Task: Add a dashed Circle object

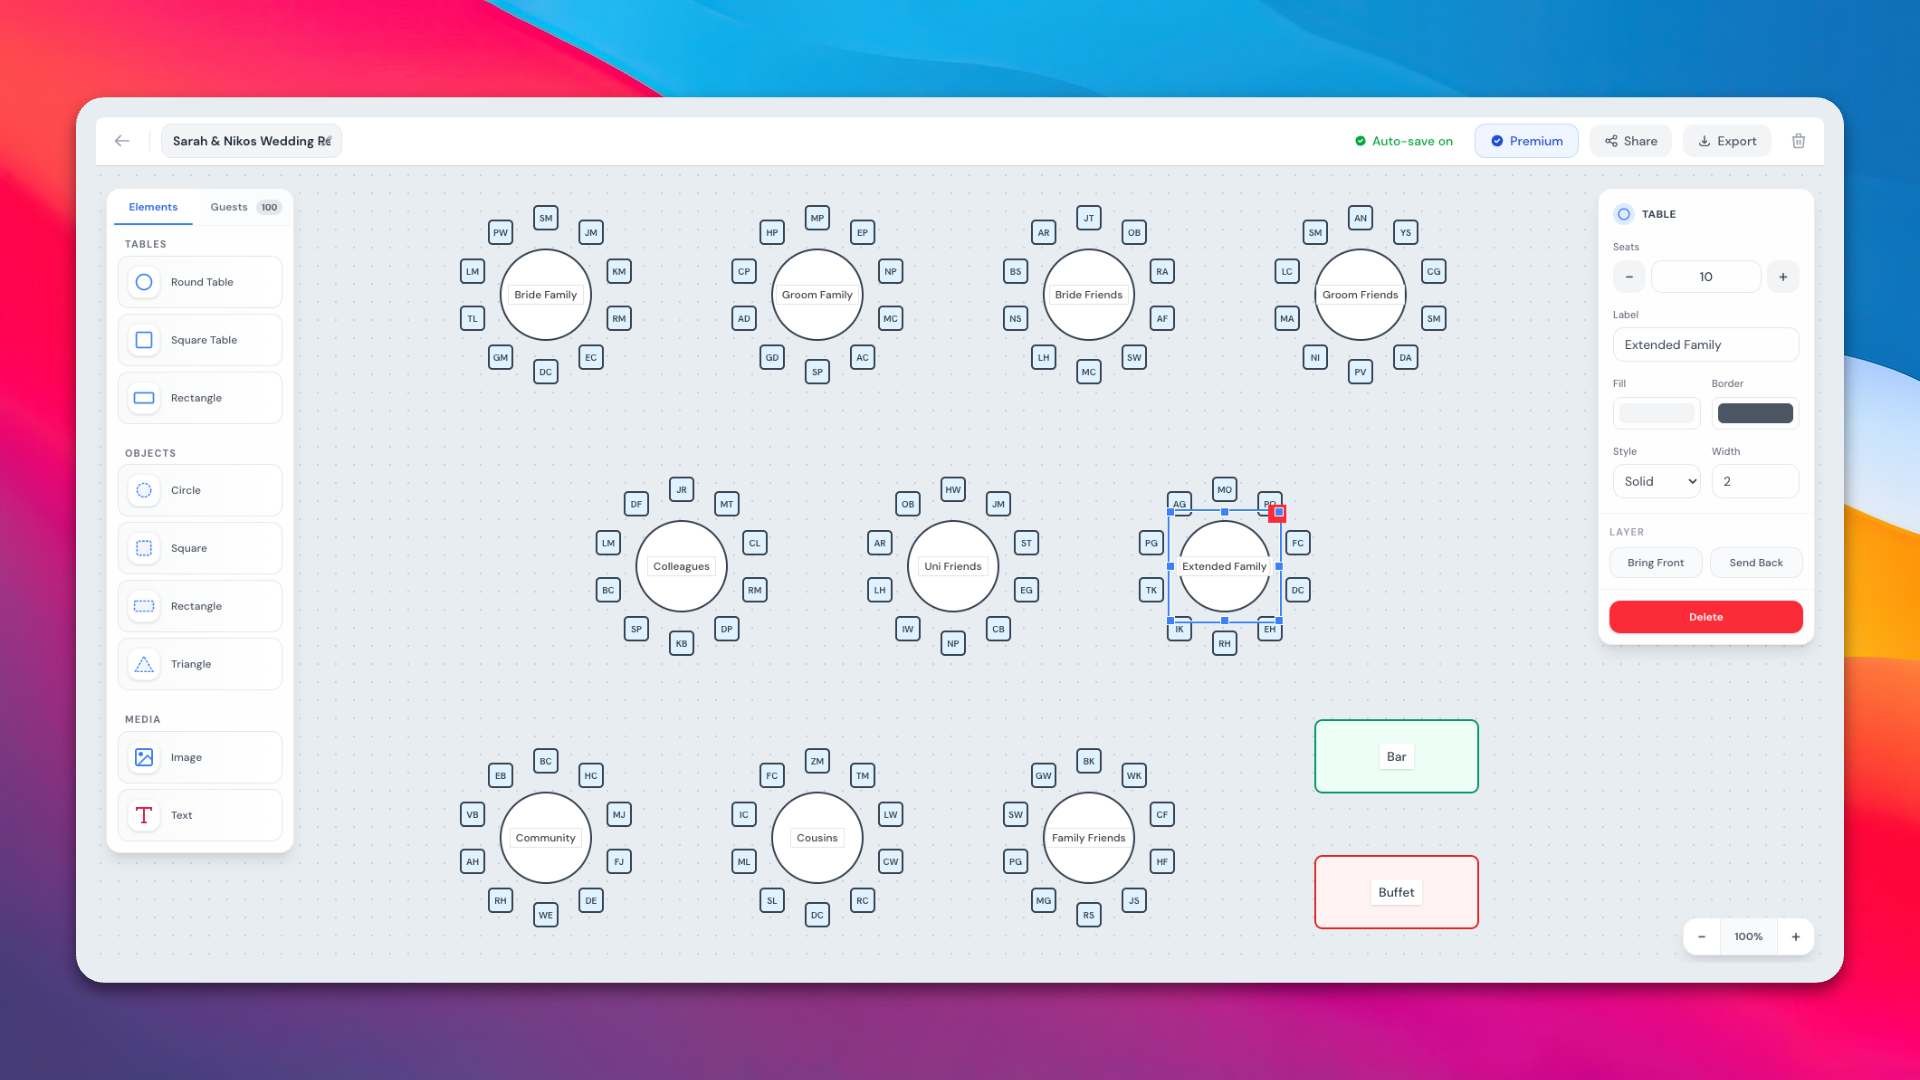Action: click(200, 490)
